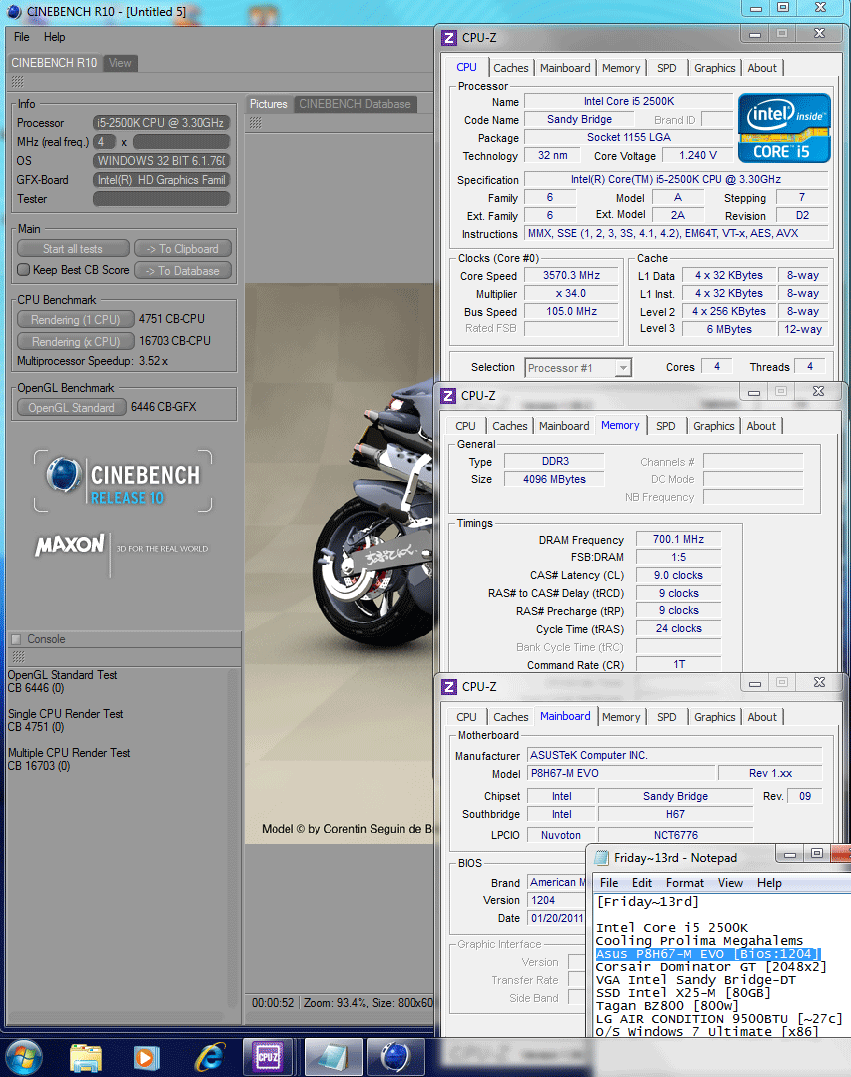
Task: Open the About tab in the Mainboard CPU-Z window
Action: pyautogui.click(x=762, y=717)
